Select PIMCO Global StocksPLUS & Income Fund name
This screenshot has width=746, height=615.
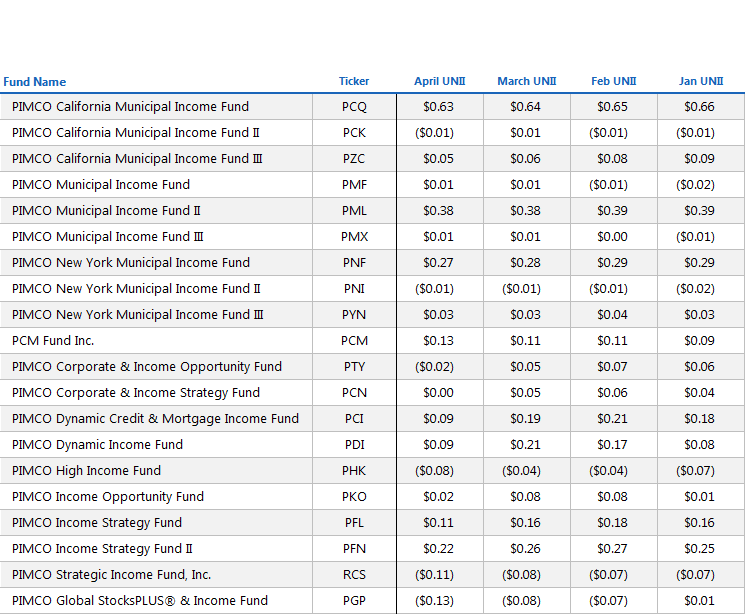tap(140, 601)
